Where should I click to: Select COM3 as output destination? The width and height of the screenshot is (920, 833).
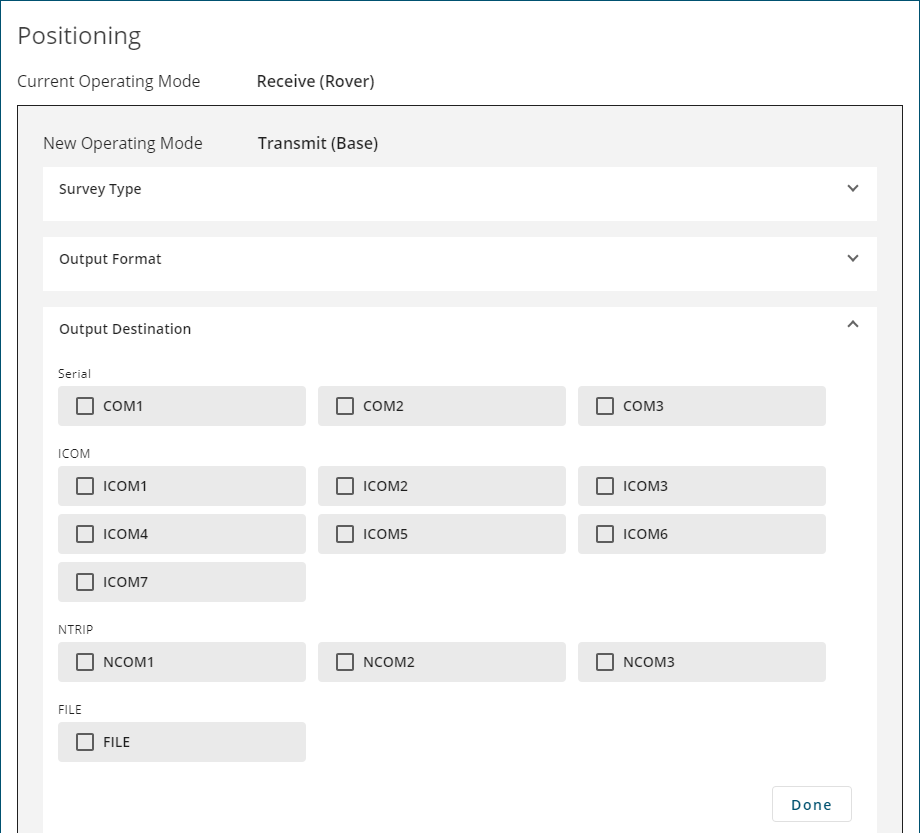pos(605,406)
